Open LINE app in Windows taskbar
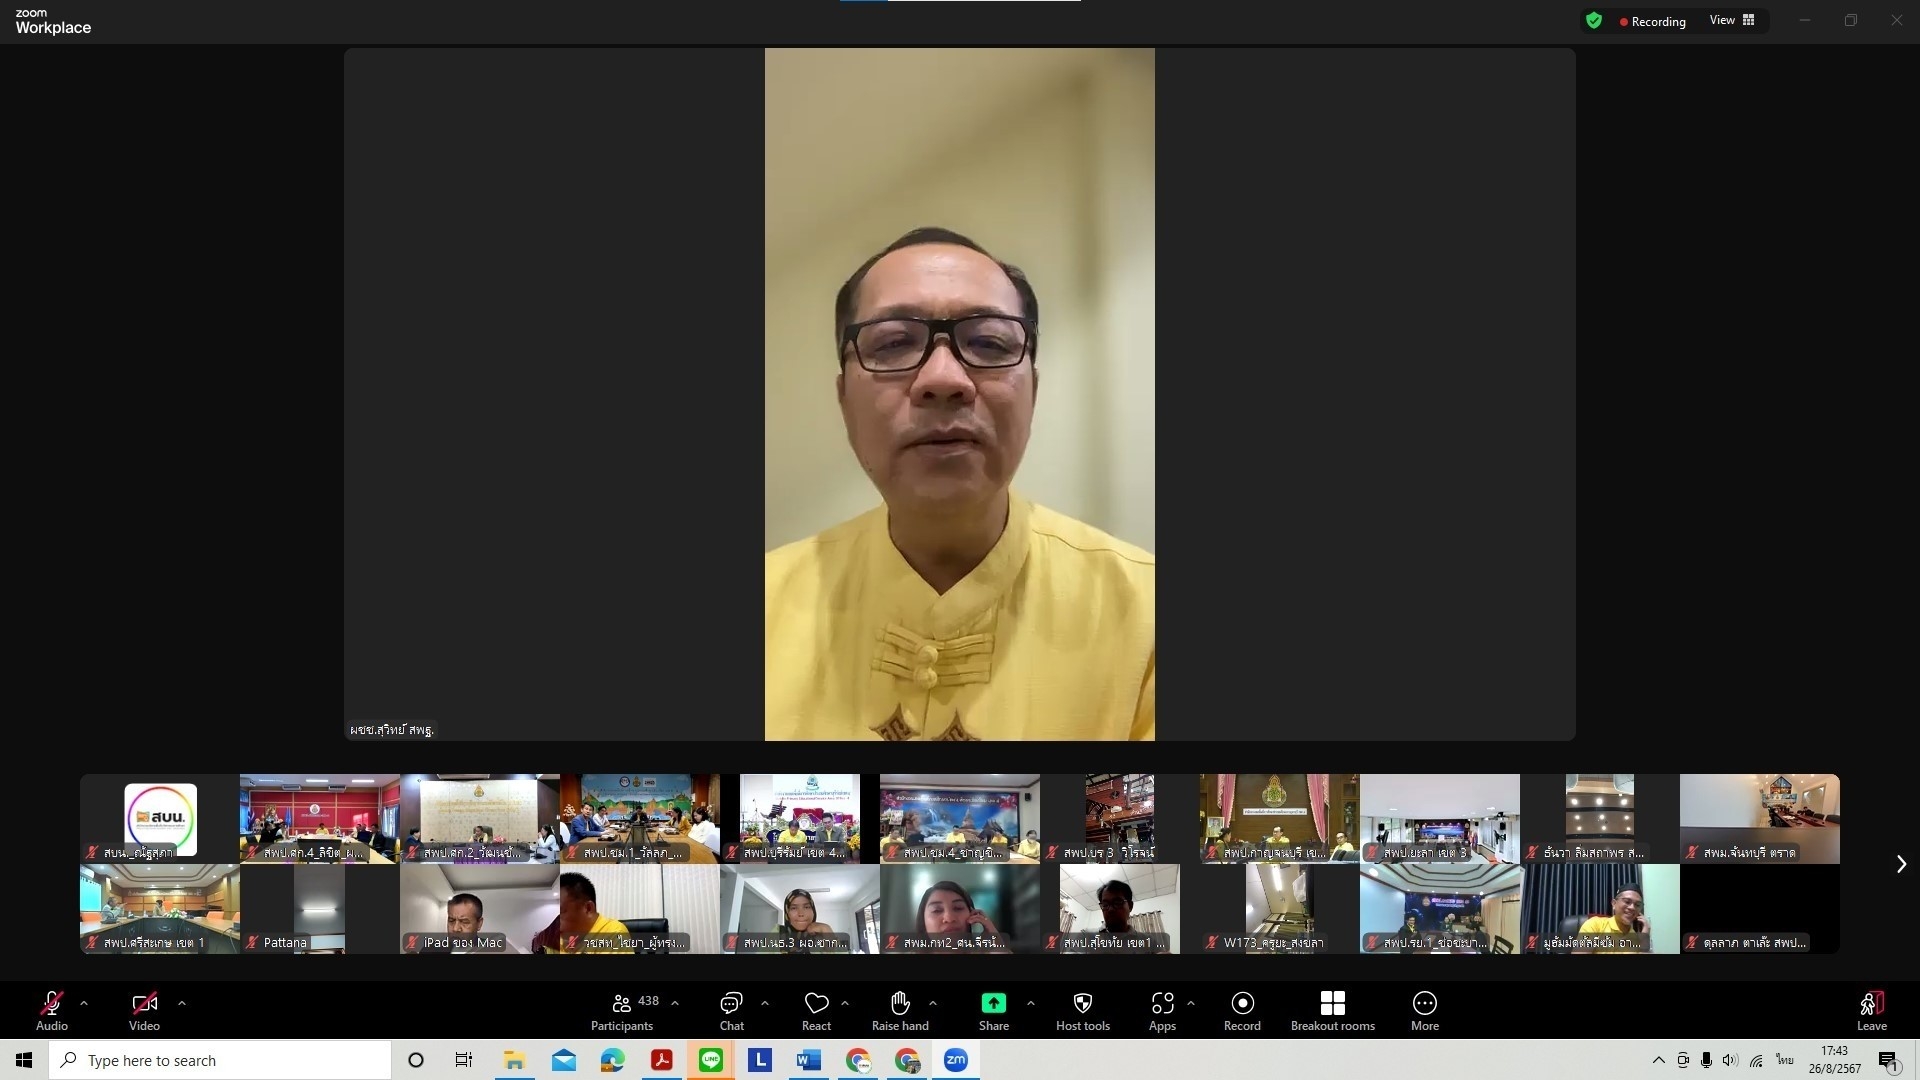Screen dimensions: 1920x1080 [x=711, y=1060]
